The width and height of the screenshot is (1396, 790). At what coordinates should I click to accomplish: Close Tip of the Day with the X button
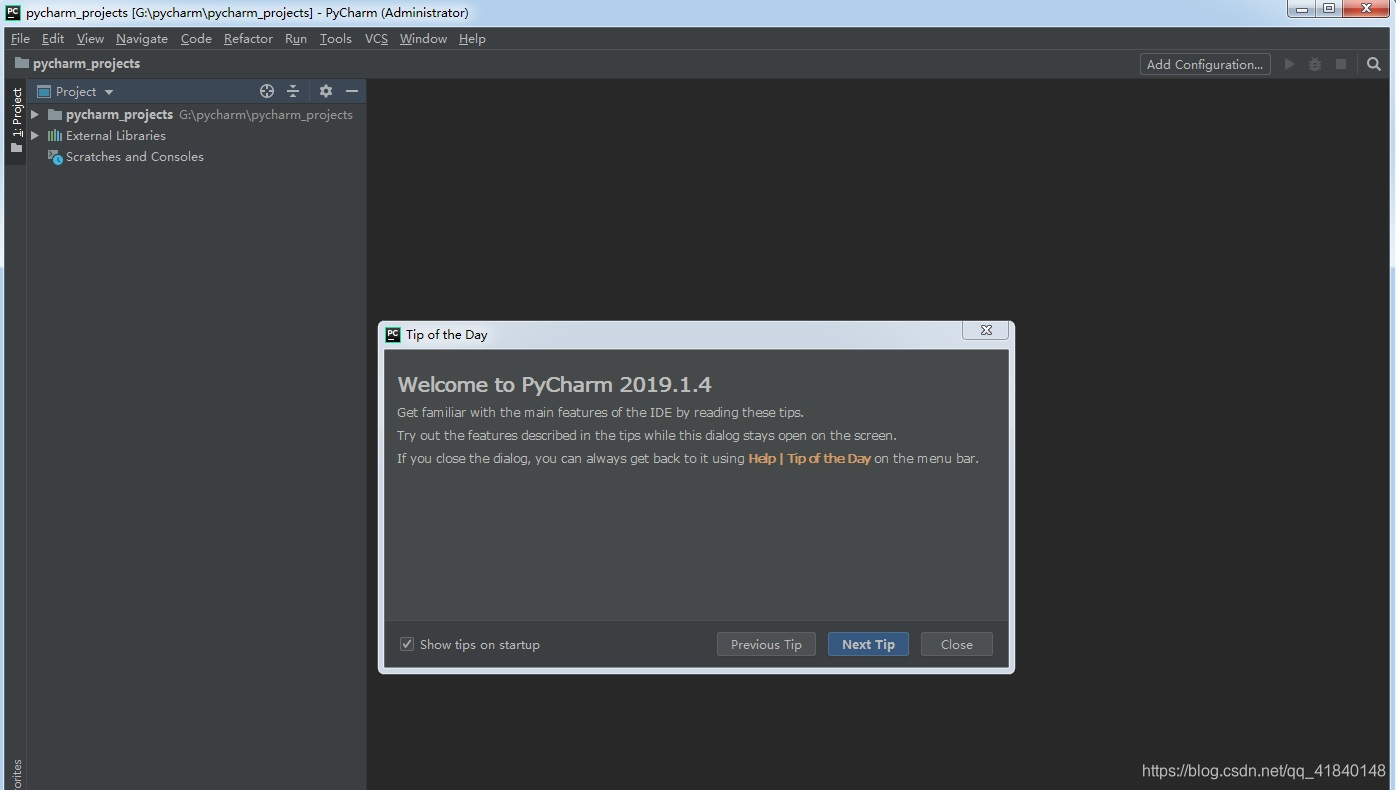986,330
